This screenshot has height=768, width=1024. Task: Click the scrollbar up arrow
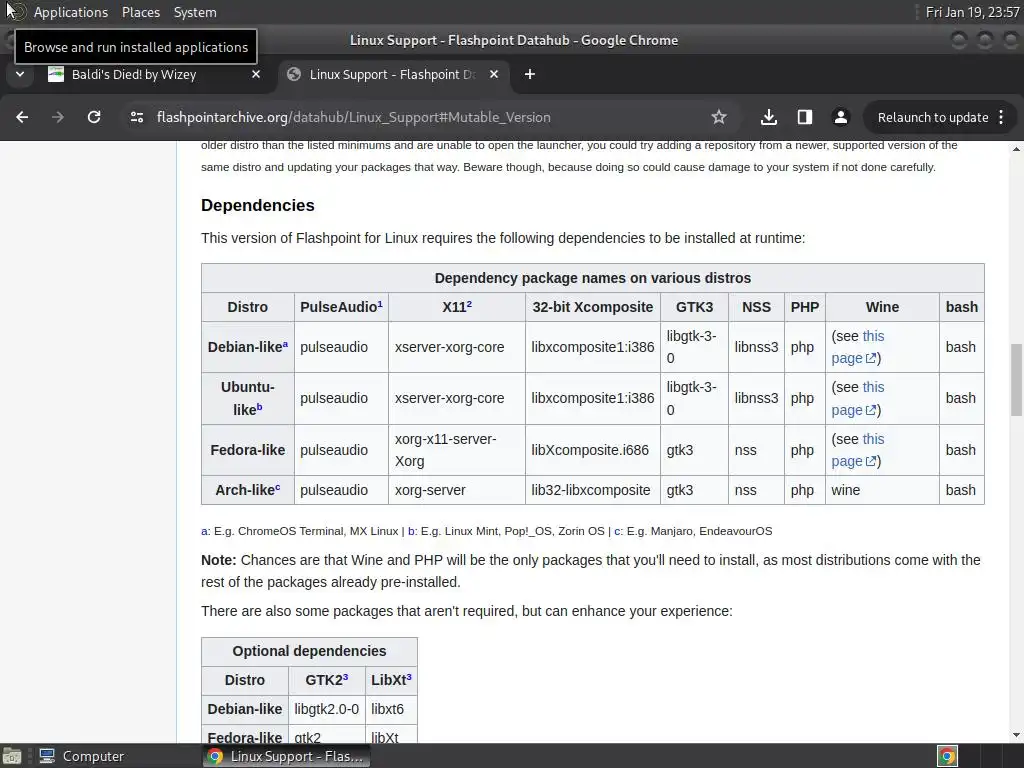coord(1016,149)
